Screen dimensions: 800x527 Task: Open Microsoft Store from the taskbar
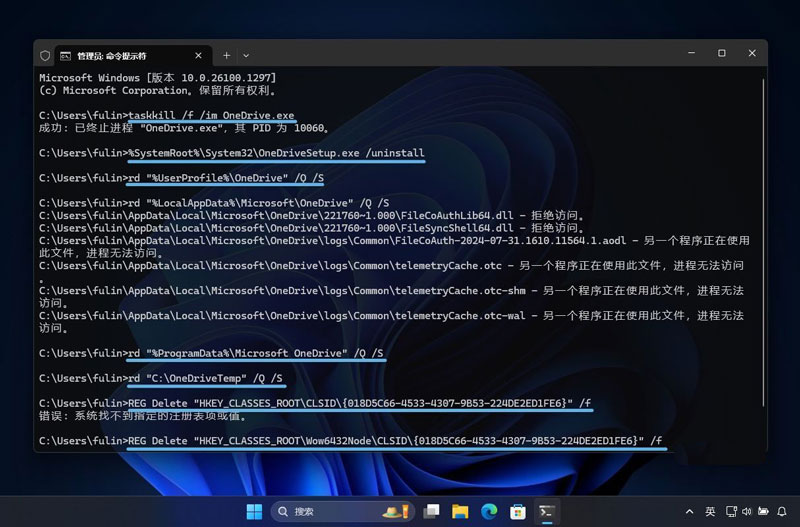pos(518,511)
